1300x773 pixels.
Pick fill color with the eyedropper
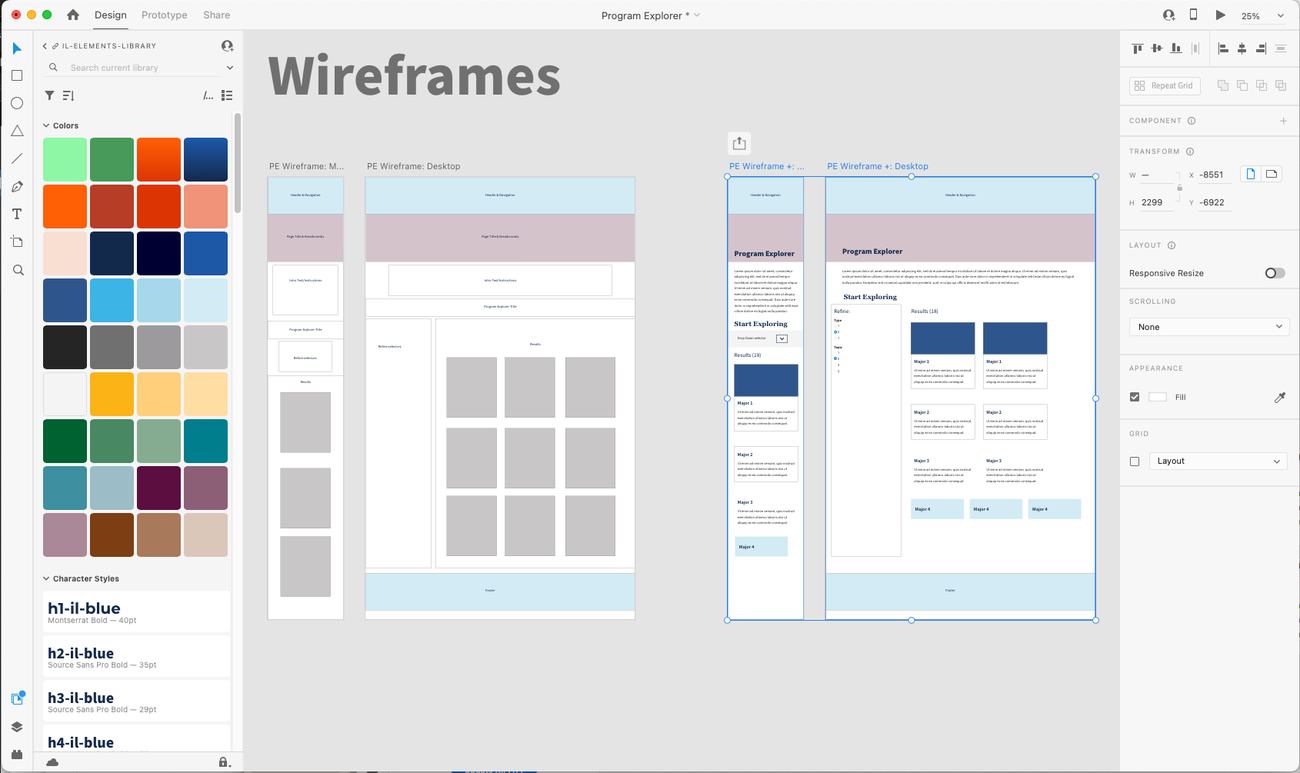[1279, 397]
